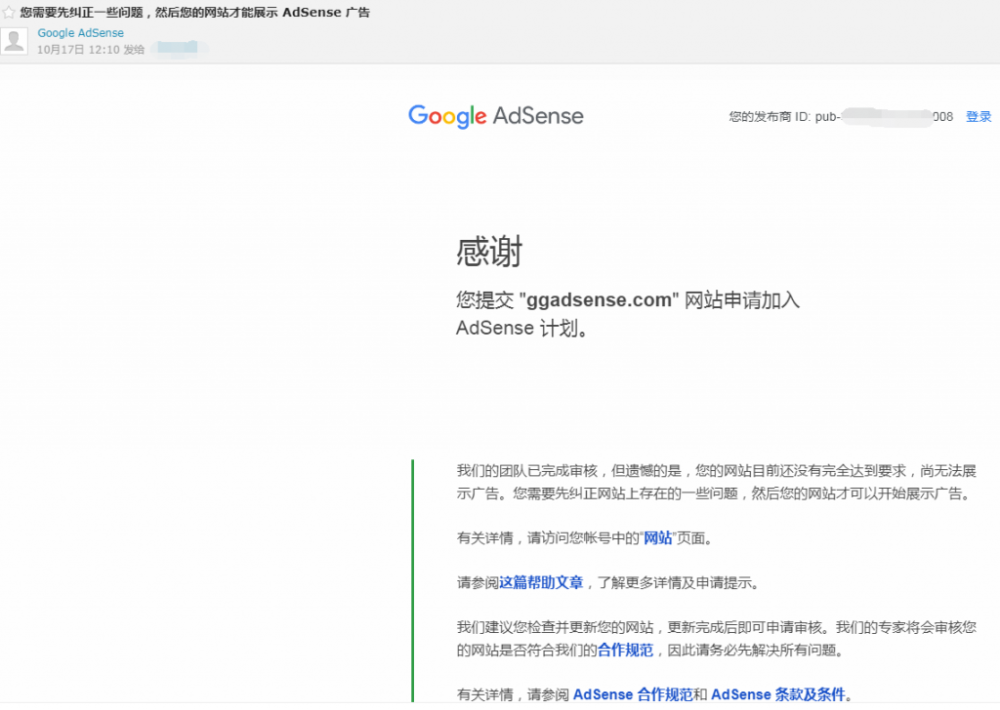This screenshot has height=710, width=1000.
Task: Open the 网站 page link
Action: pyautogui.click(x=658, y=538)
